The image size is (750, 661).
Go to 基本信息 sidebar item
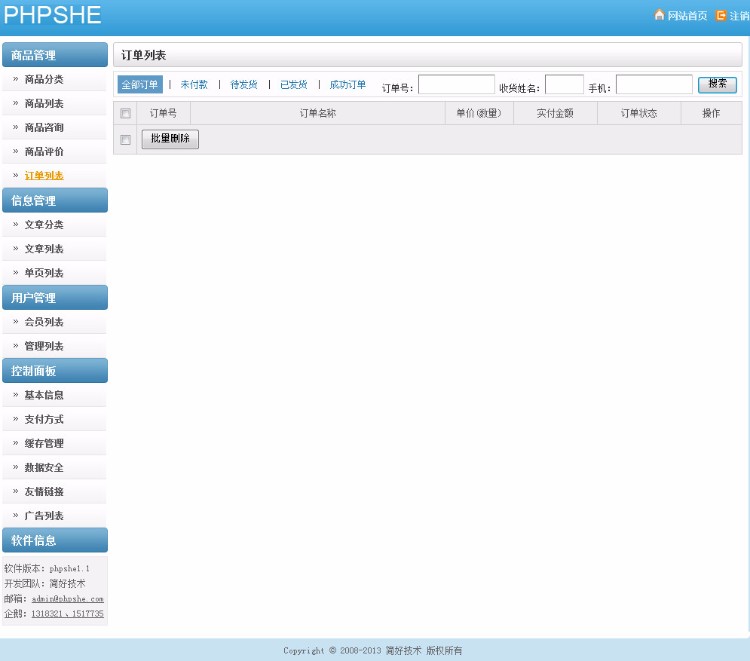tap(44, 395)
